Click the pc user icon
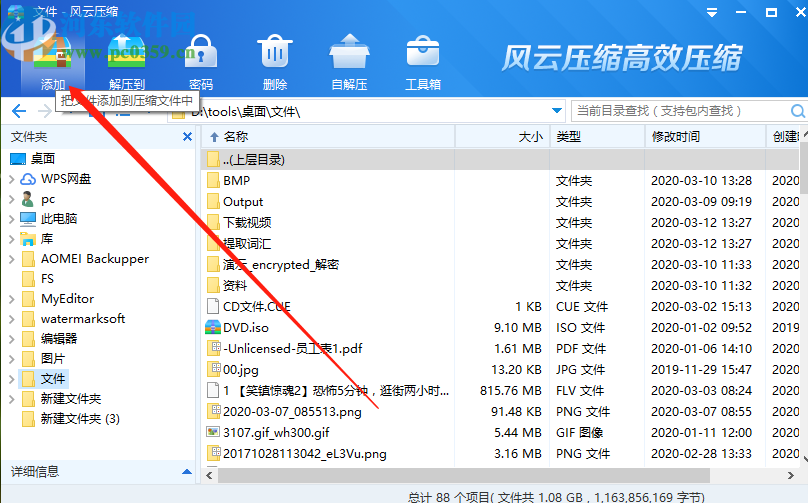This screenshot has height=503, width=808. [x=28, y=199]
